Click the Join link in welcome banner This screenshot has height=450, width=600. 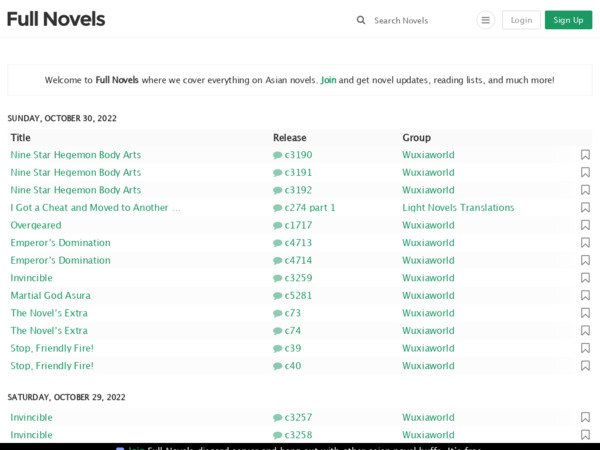point(328,80)
